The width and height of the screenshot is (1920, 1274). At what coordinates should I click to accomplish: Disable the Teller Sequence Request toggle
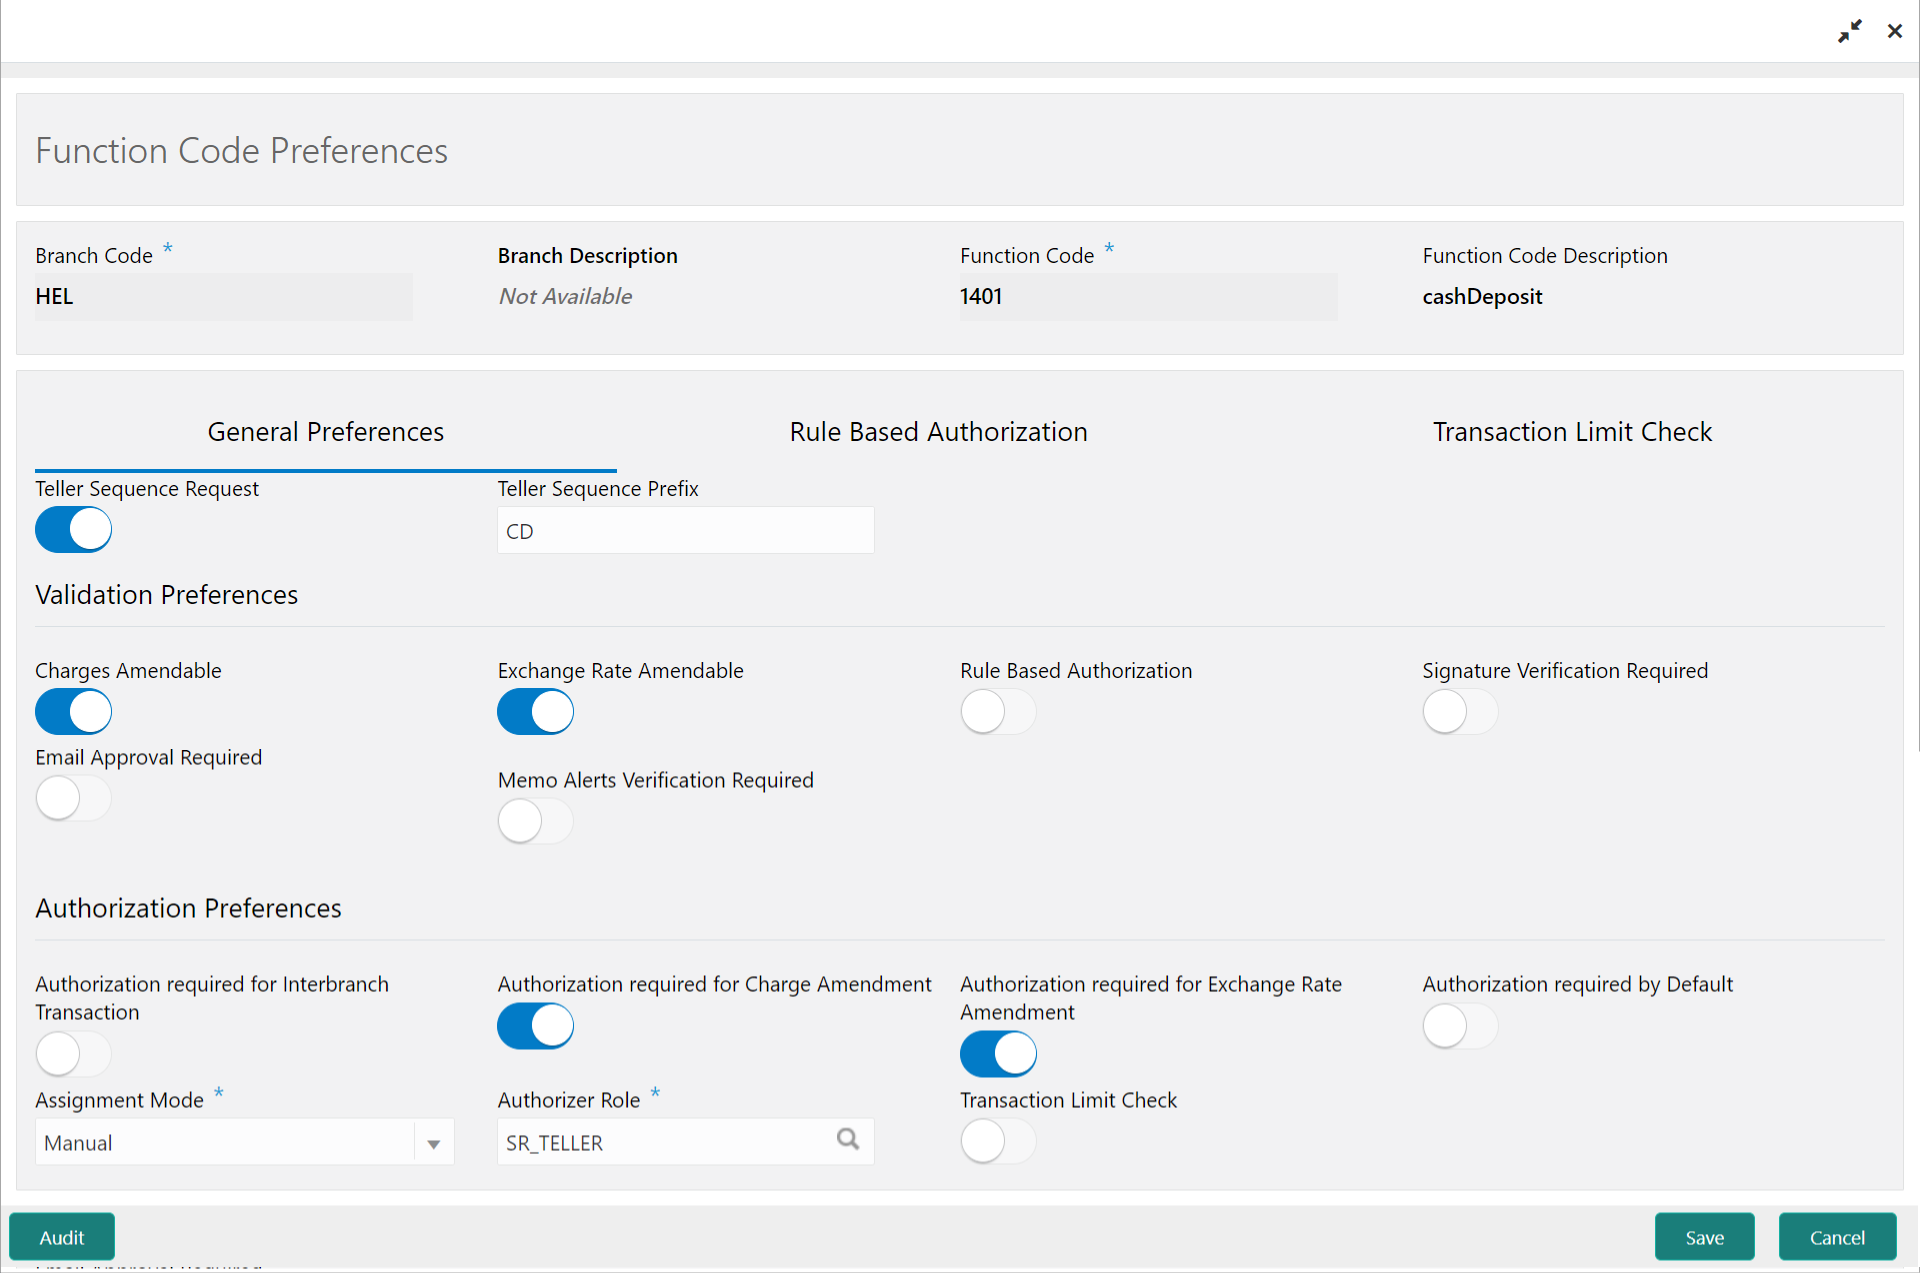(x=74, y=530)
